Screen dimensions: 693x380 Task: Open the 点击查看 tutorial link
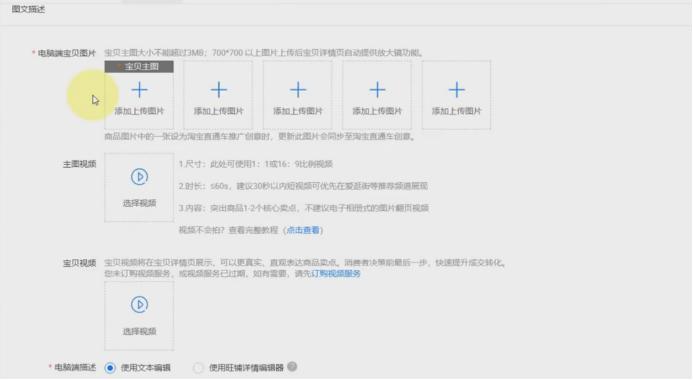pos(303,230)
